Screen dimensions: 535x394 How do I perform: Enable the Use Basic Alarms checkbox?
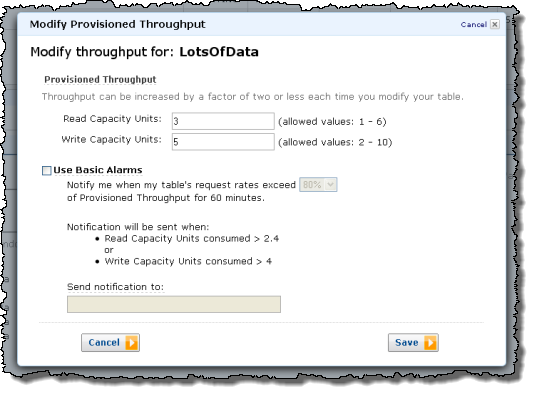coord(46,171)
